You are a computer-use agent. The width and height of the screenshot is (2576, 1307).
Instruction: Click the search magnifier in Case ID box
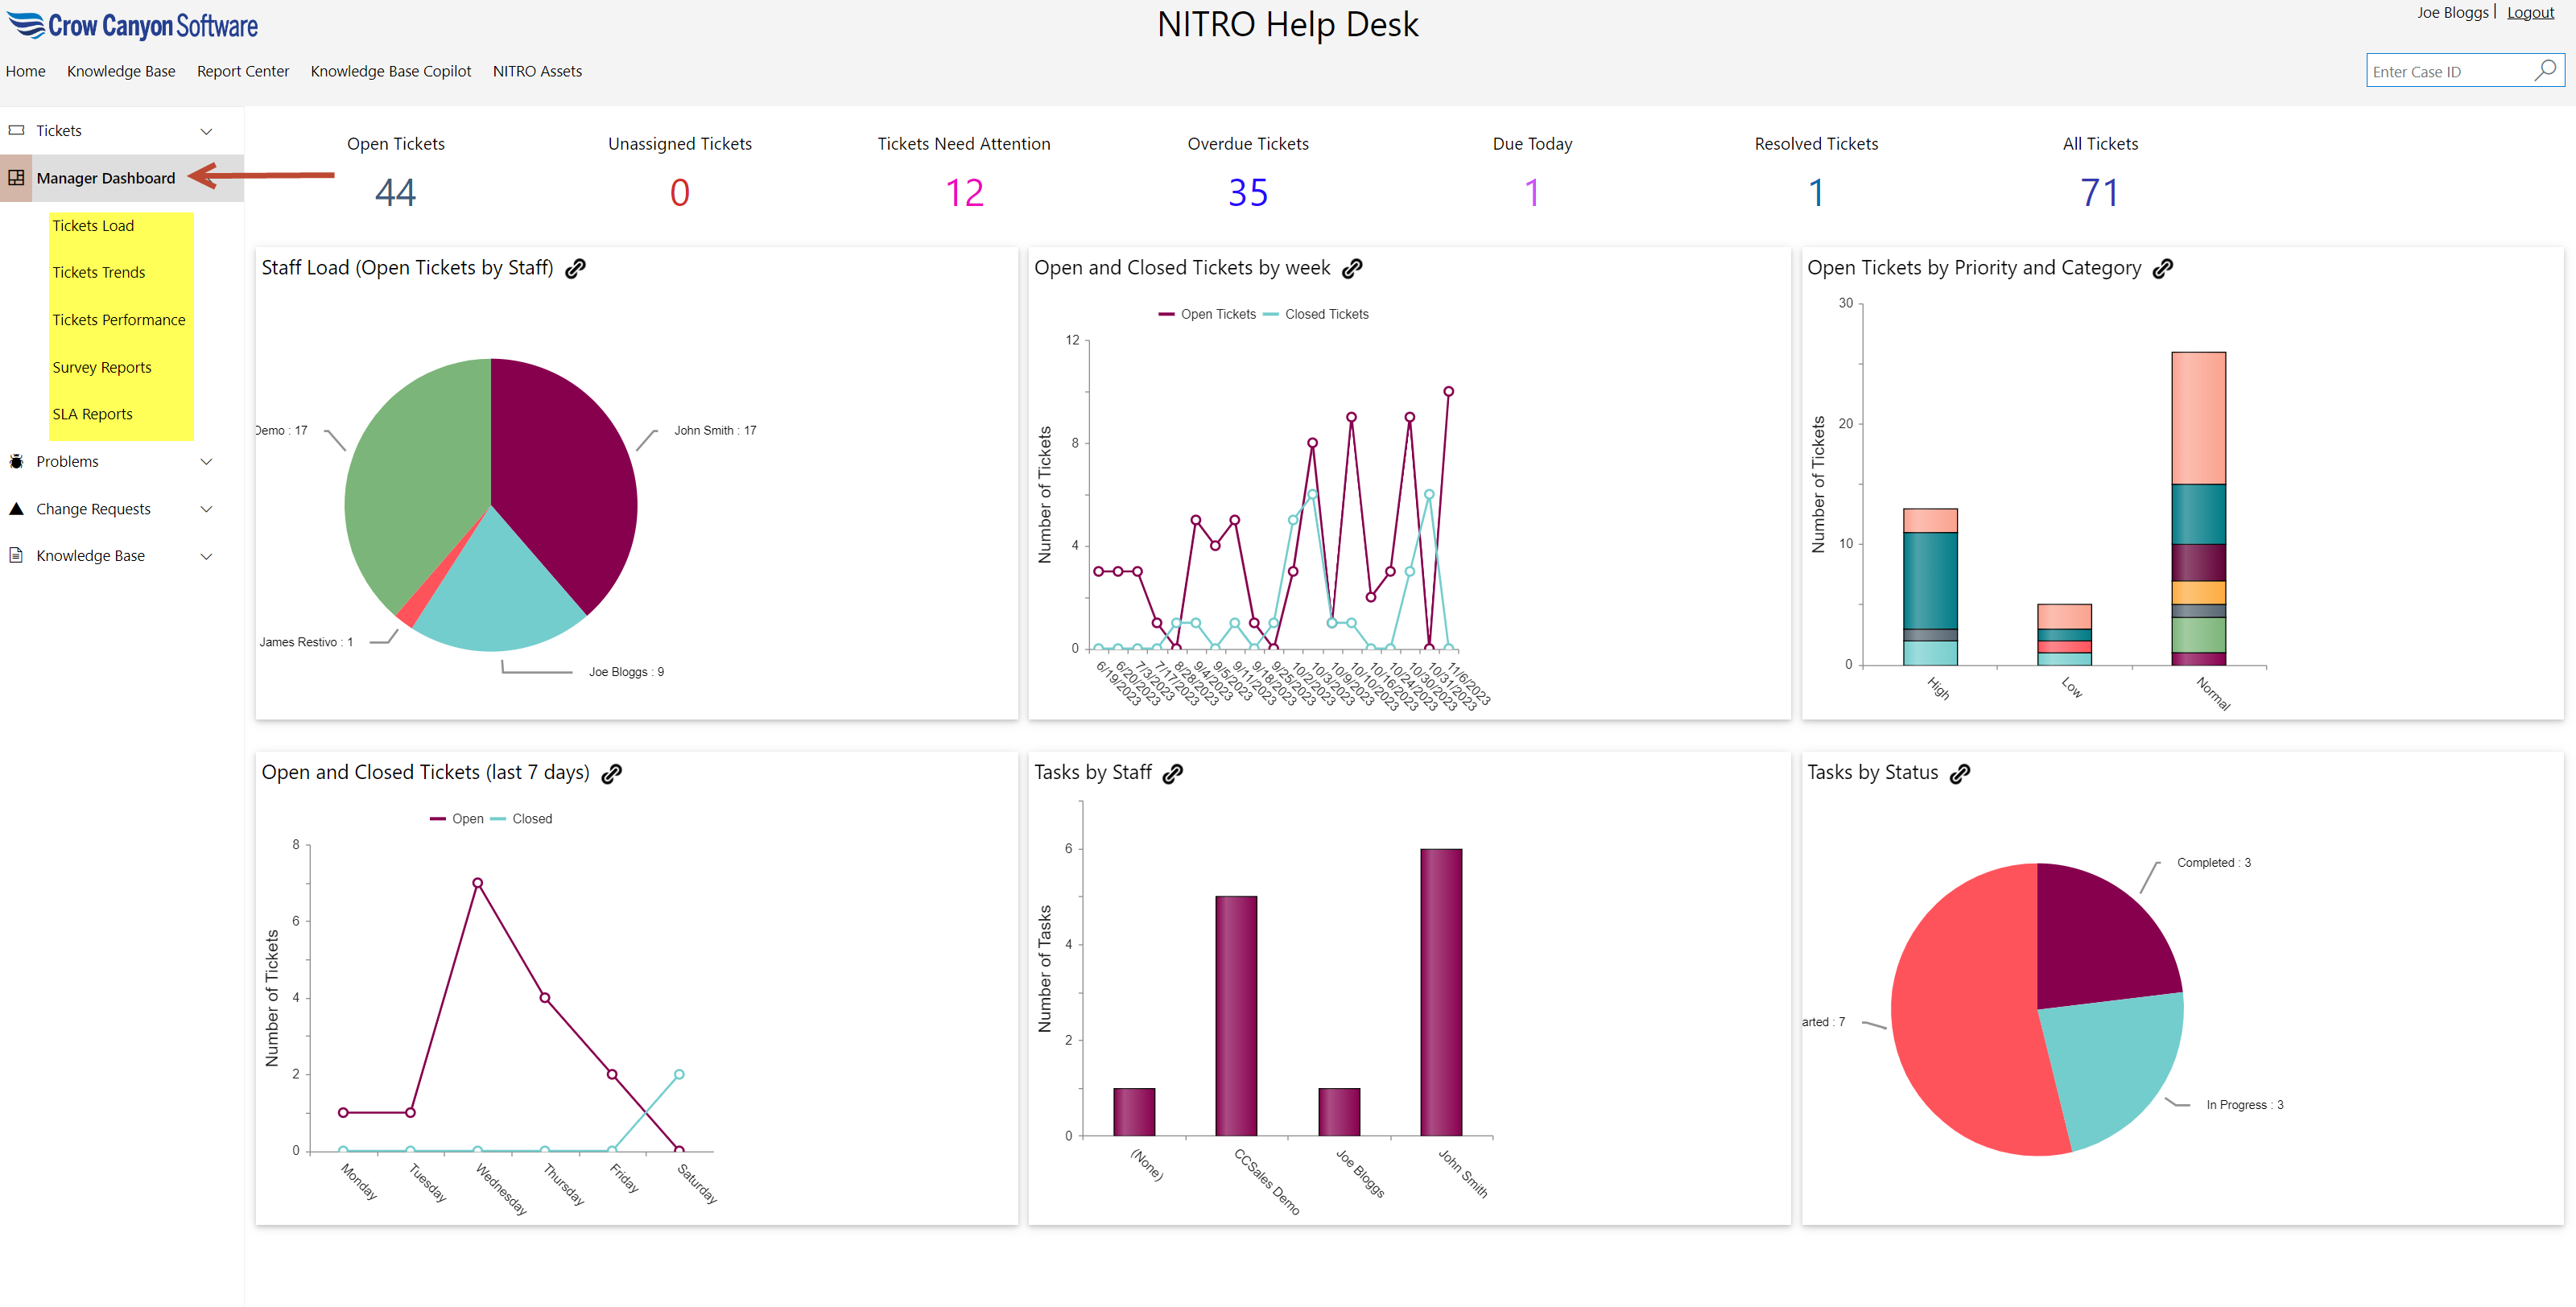(x=2545, y=70)
